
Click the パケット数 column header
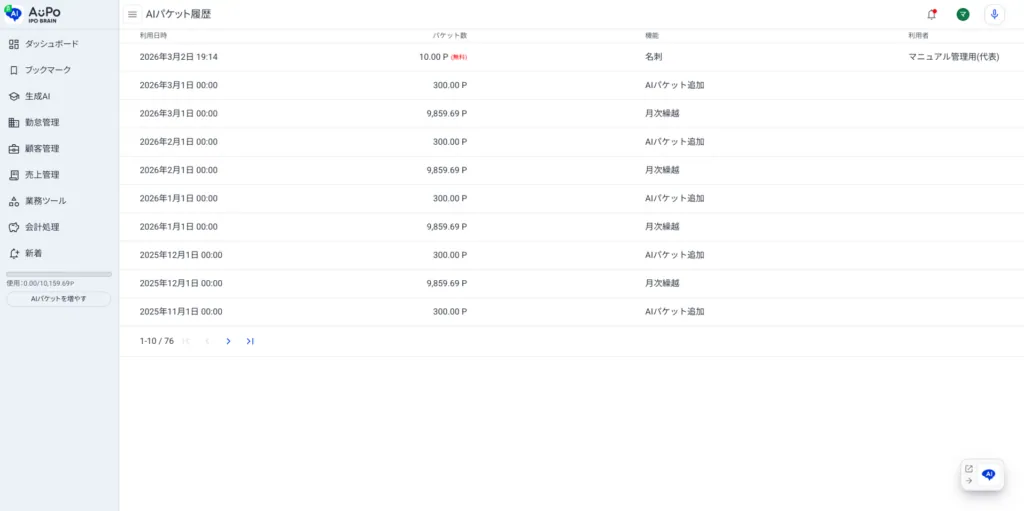[x=450, y=35]
